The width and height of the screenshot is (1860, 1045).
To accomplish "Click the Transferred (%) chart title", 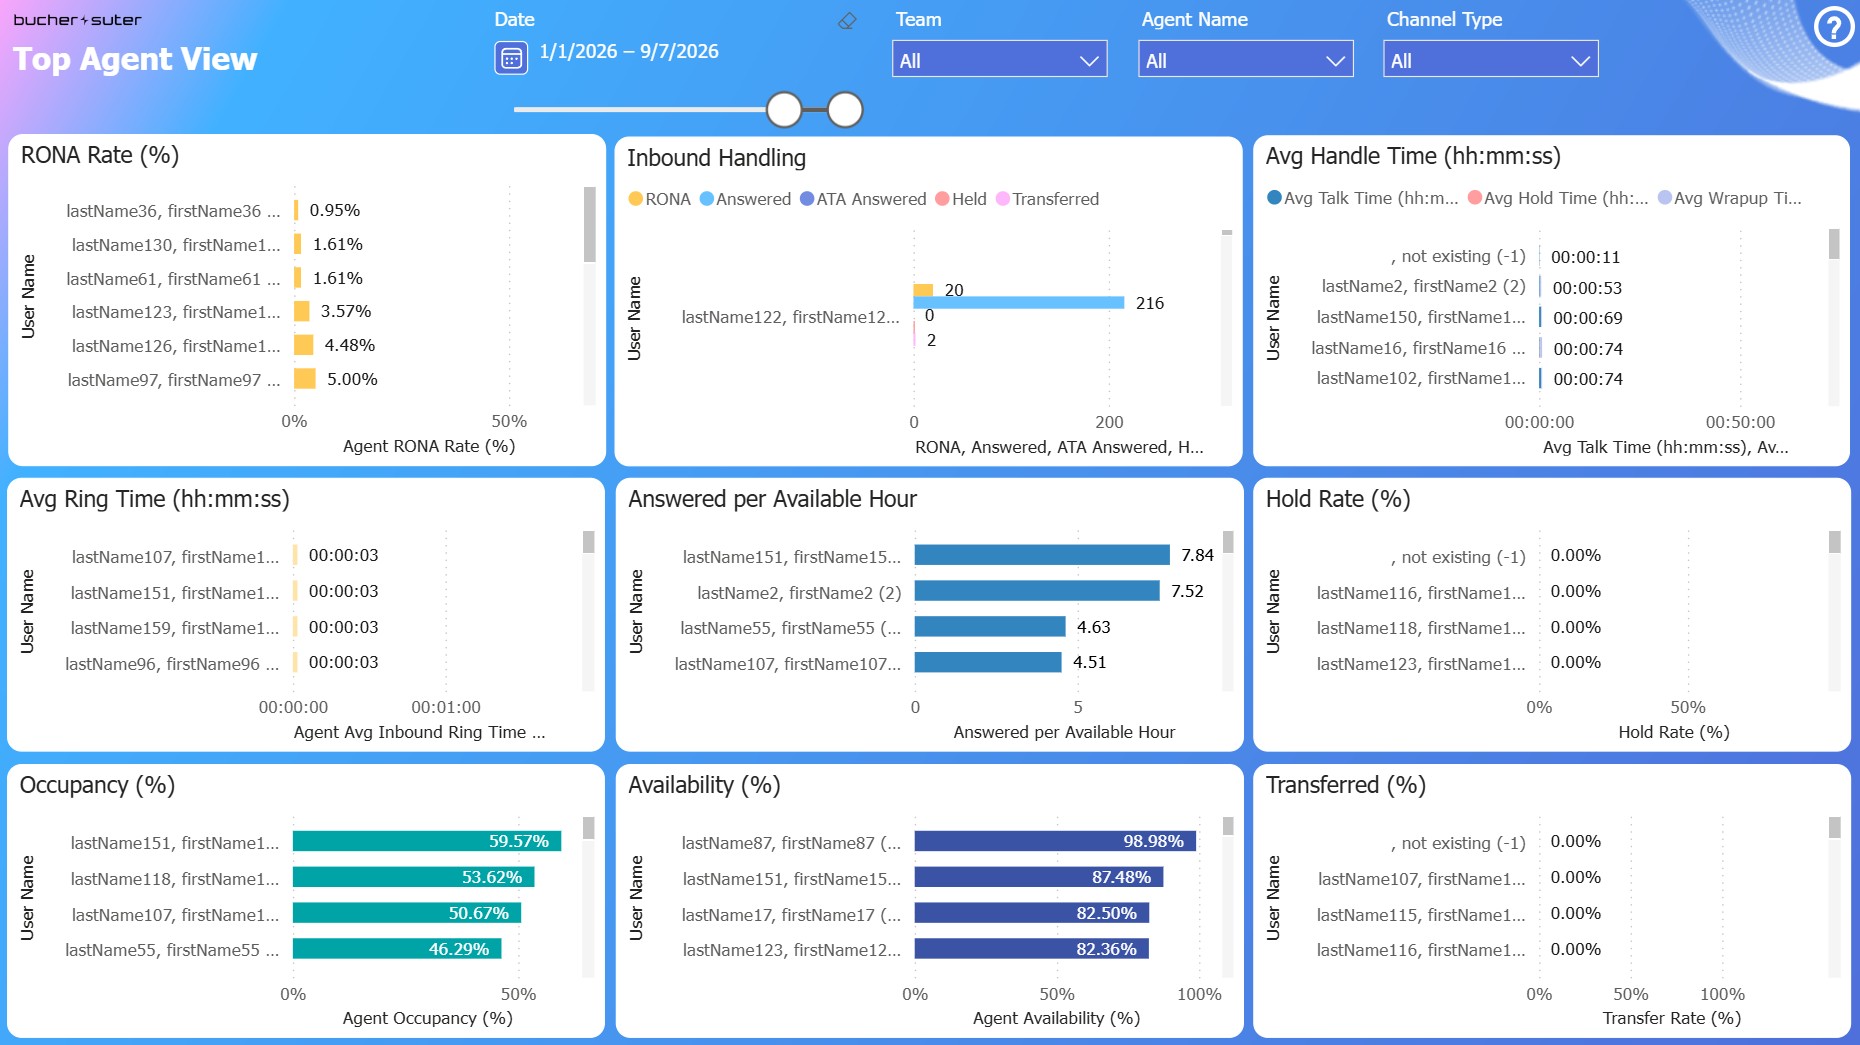I will (x=1346, y=785).
